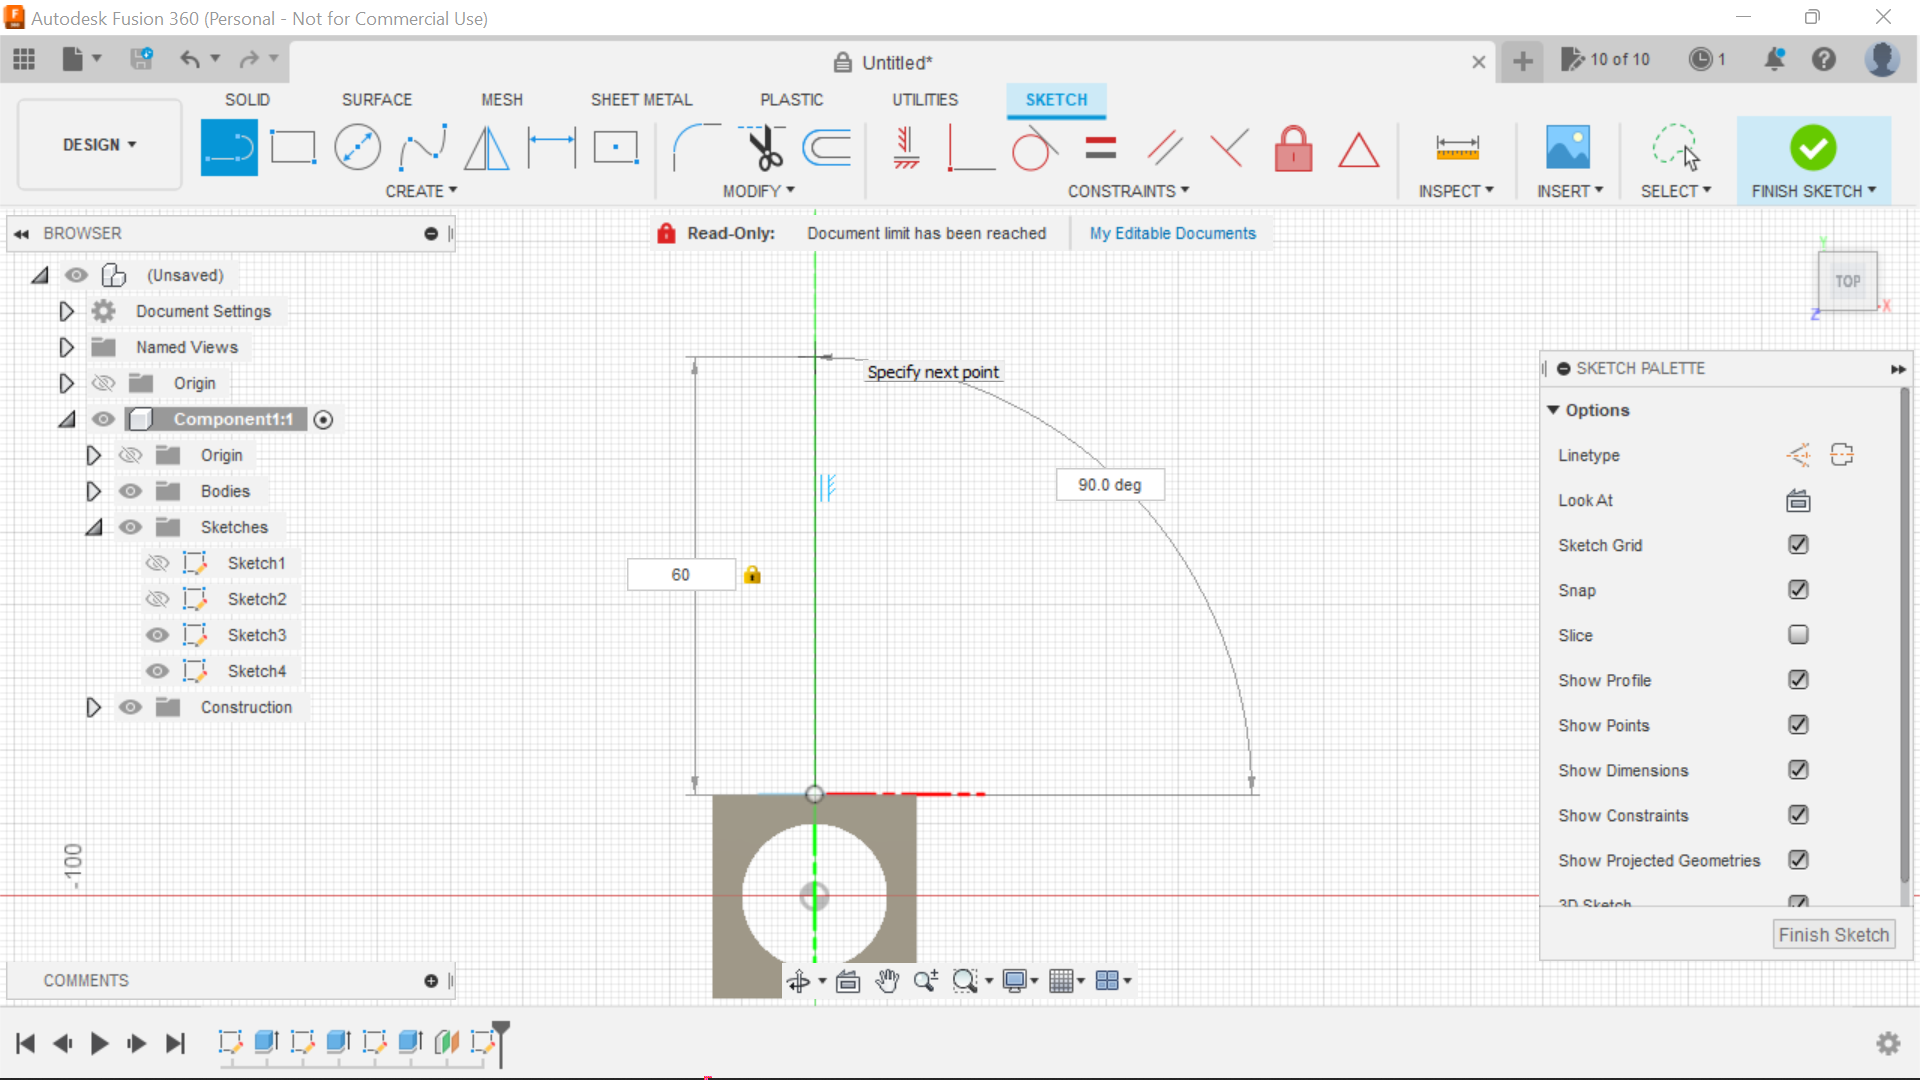This screenshot has height=1080, width=1920.
Task: Open My Editable Documents link
Action: coord(1172,233)
